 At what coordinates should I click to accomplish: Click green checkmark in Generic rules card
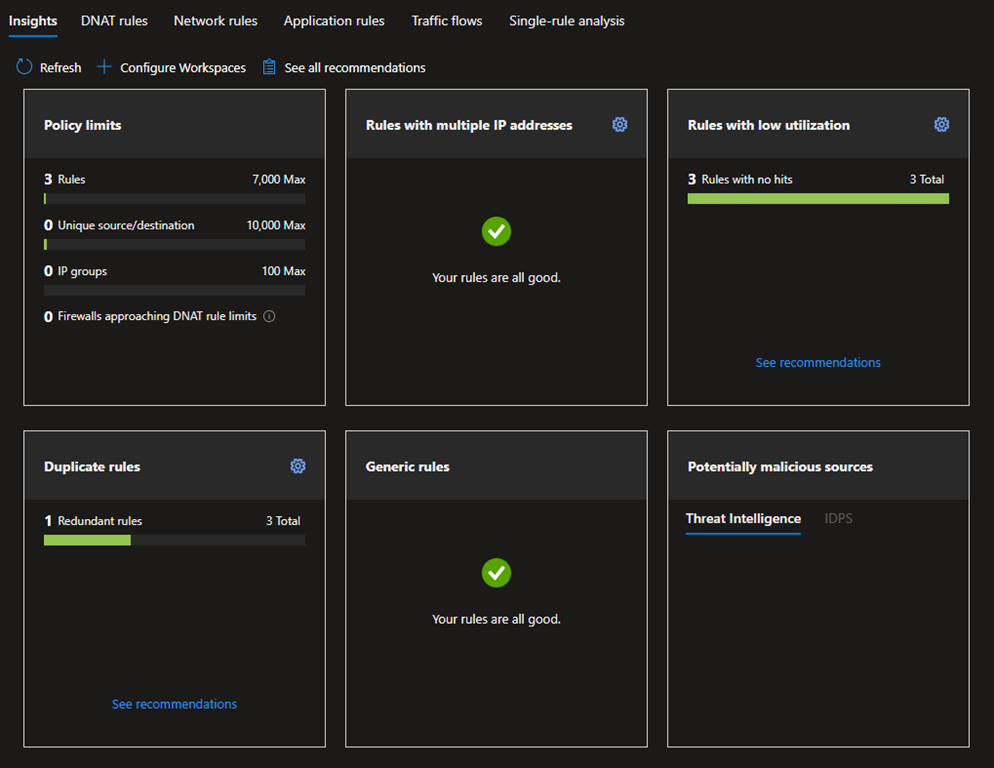tap(496, 573)
